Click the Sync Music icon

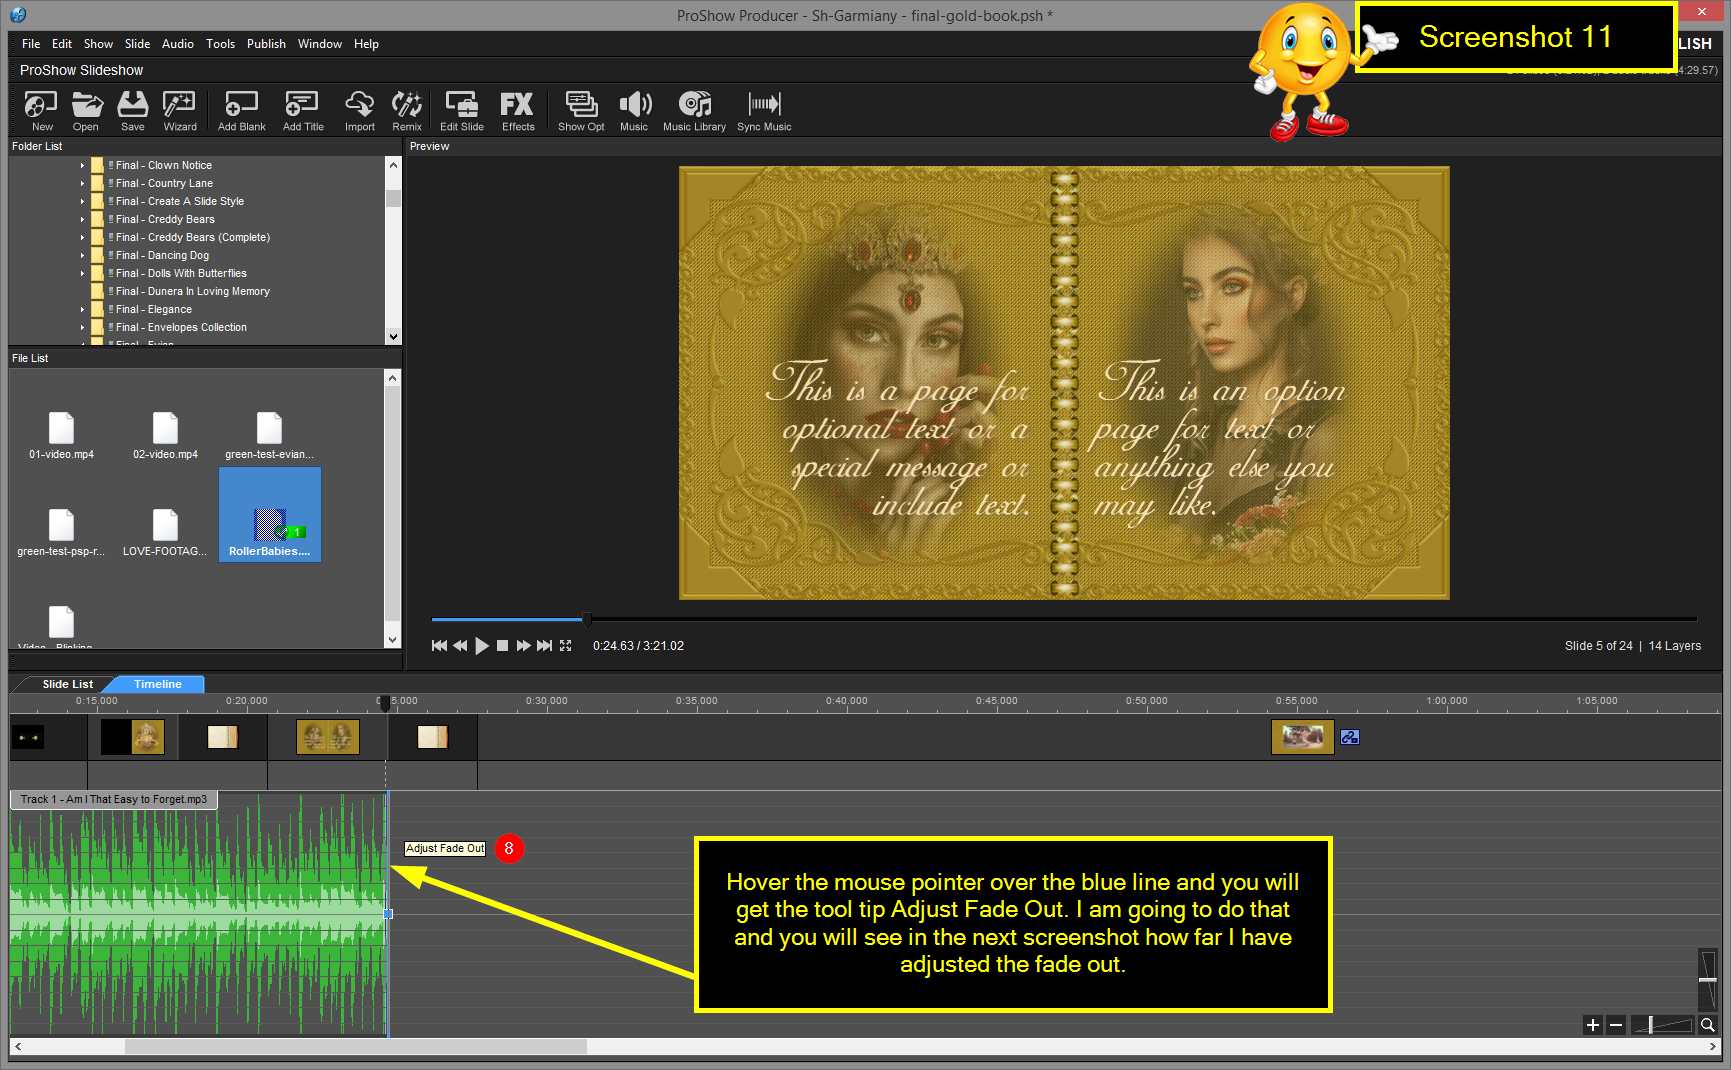tap(764, 110)
